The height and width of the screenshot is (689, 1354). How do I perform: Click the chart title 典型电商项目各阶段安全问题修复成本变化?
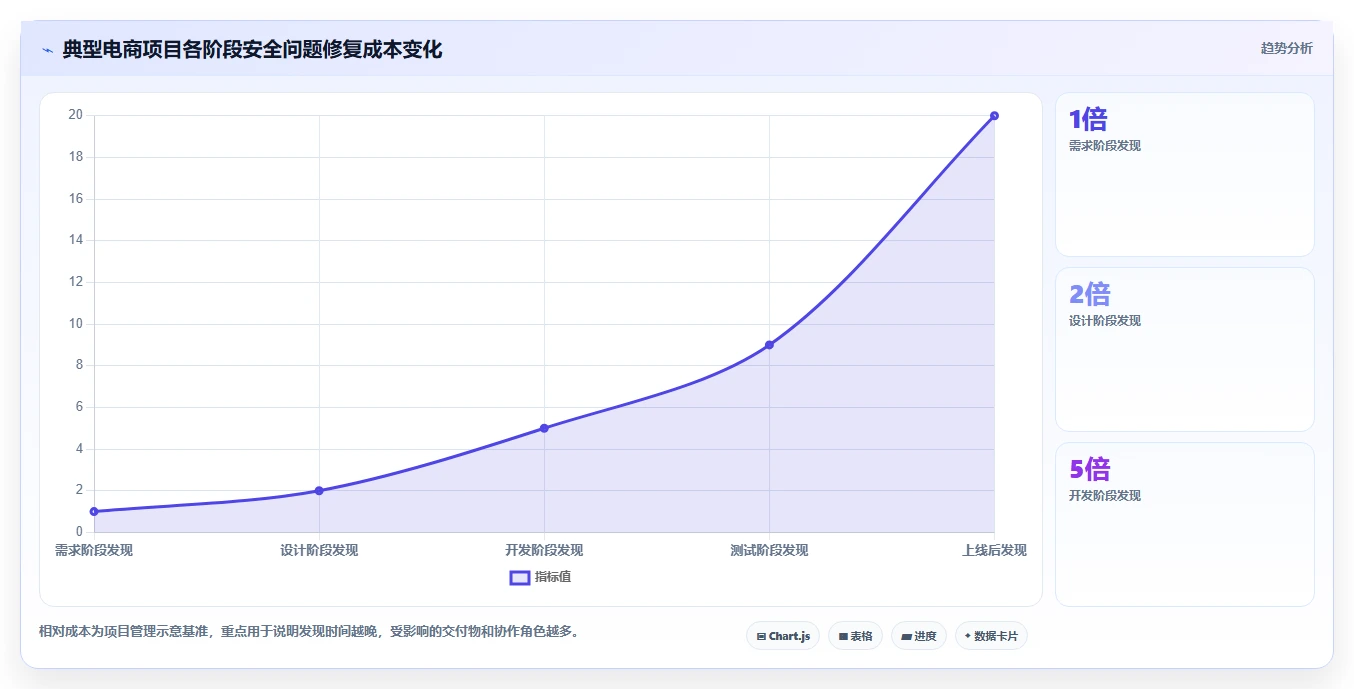[x=252, y=49]
